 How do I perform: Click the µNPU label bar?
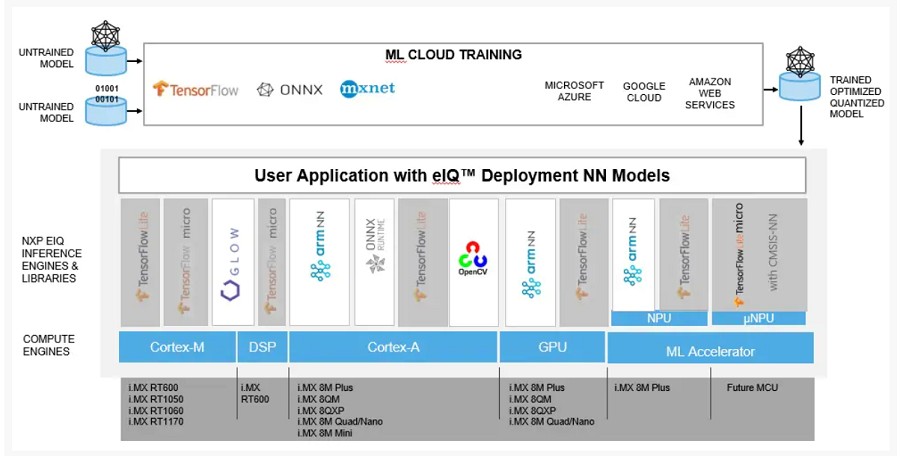pos(759,319)
